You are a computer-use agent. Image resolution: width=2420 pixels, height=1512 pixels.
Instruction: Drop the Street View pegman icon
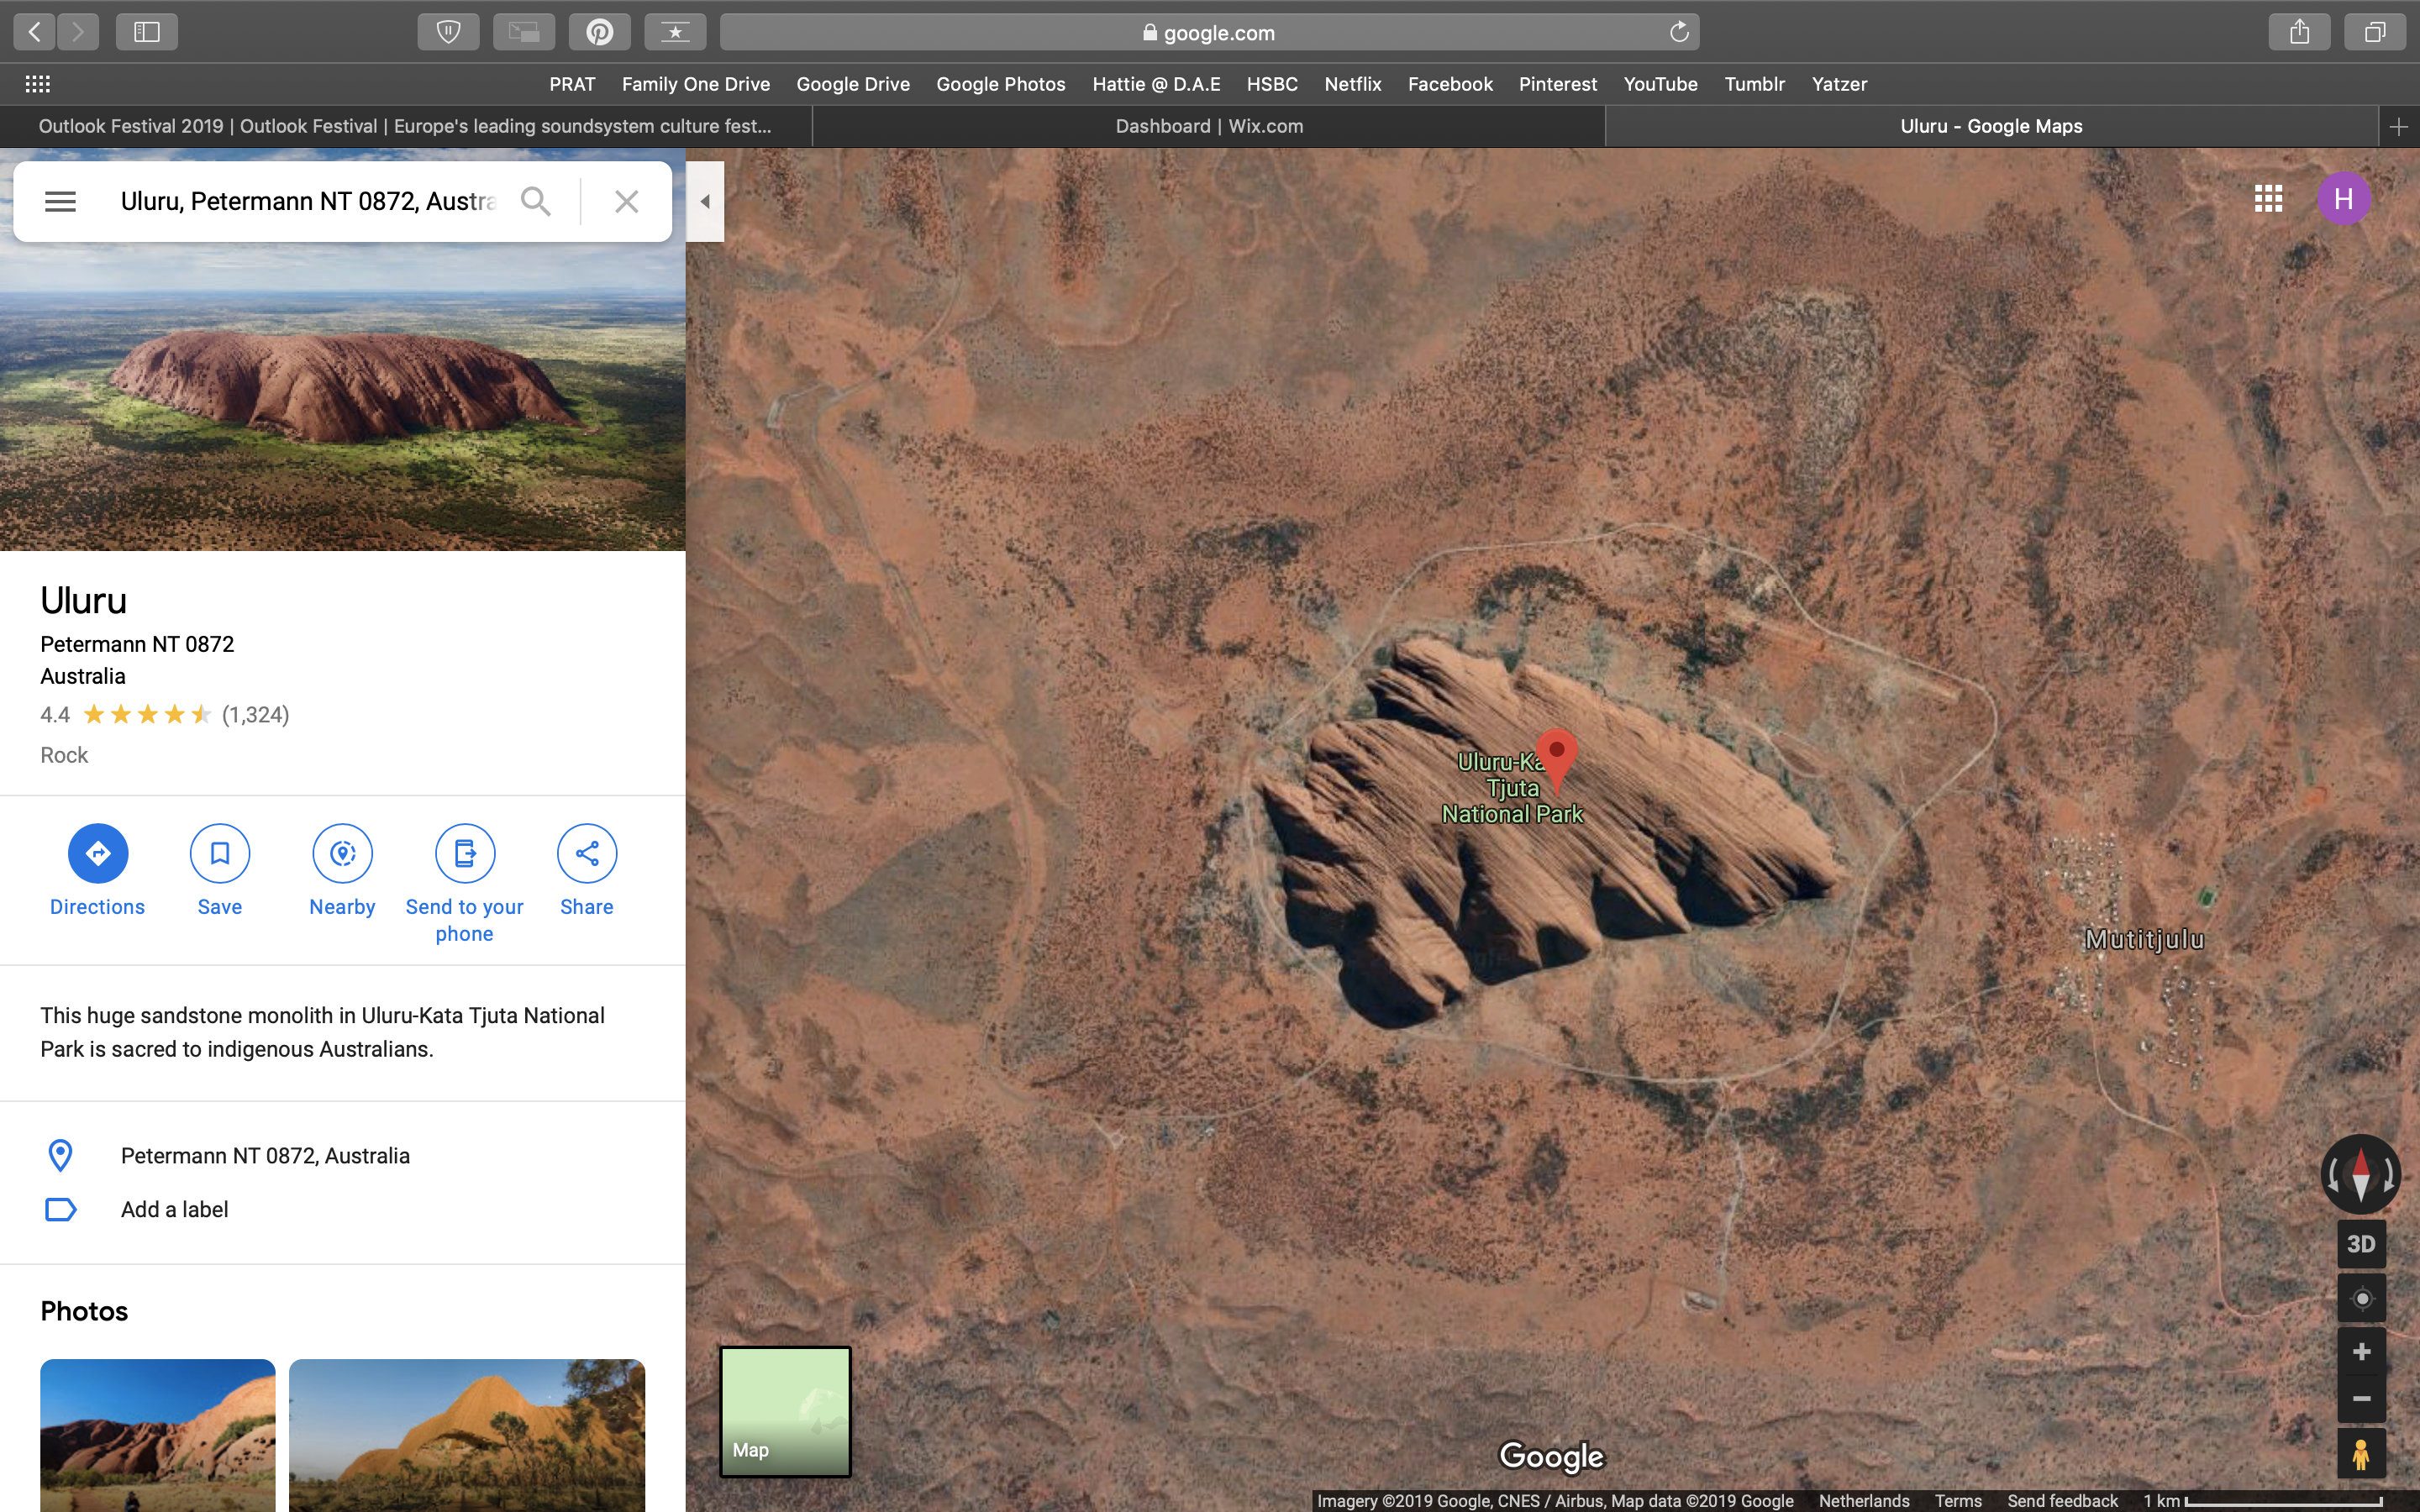coord(2360,1454)
